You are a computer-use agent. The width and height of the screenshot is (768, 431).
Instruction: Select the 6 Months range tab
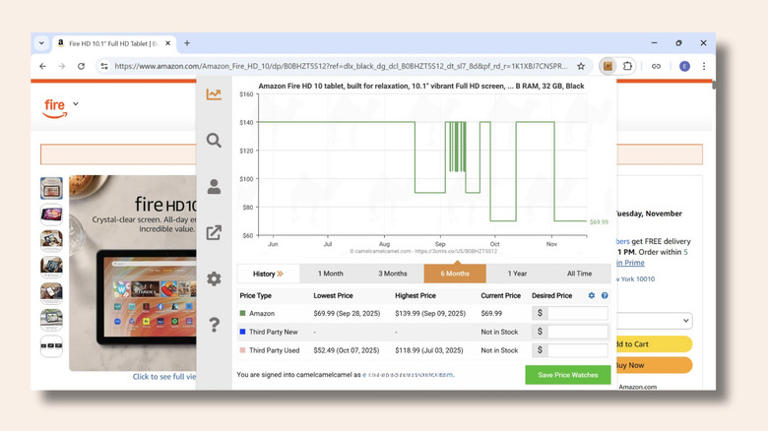point(455,274)
